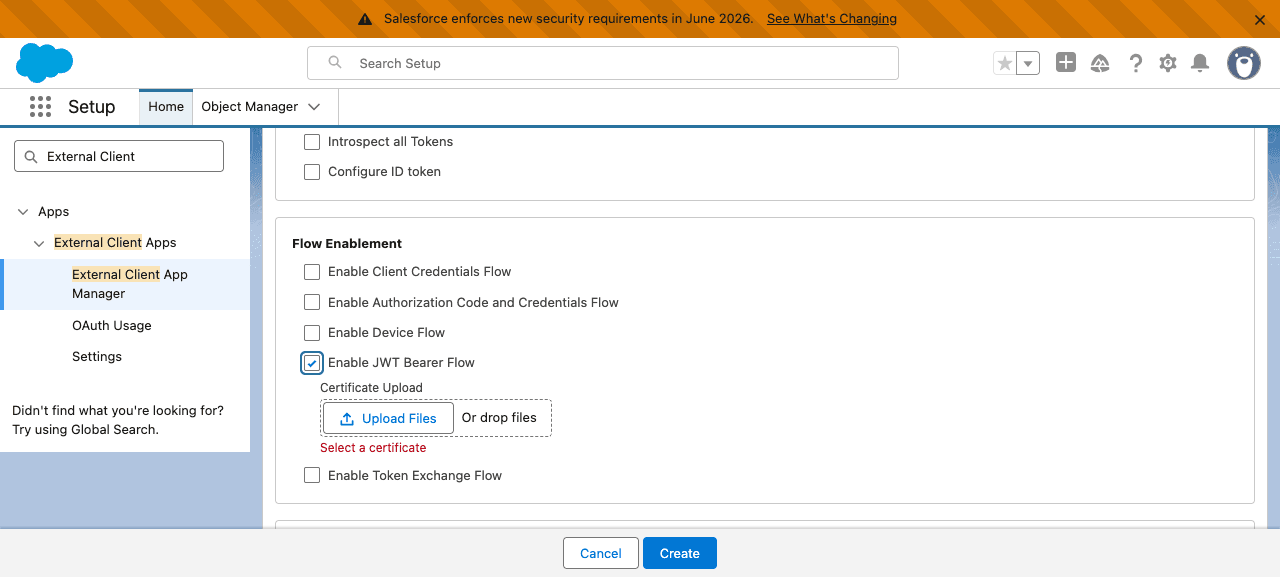Open the favorites list dropdown arrow

click(x=1028, y=63)
